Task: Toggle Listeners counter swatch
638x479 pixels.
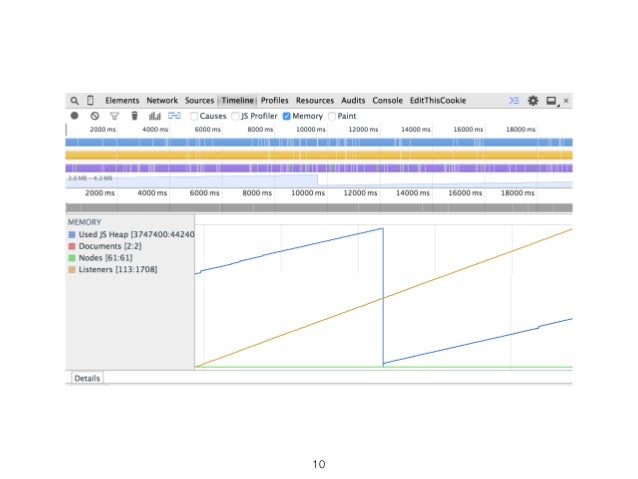Action: pos(72,269)
